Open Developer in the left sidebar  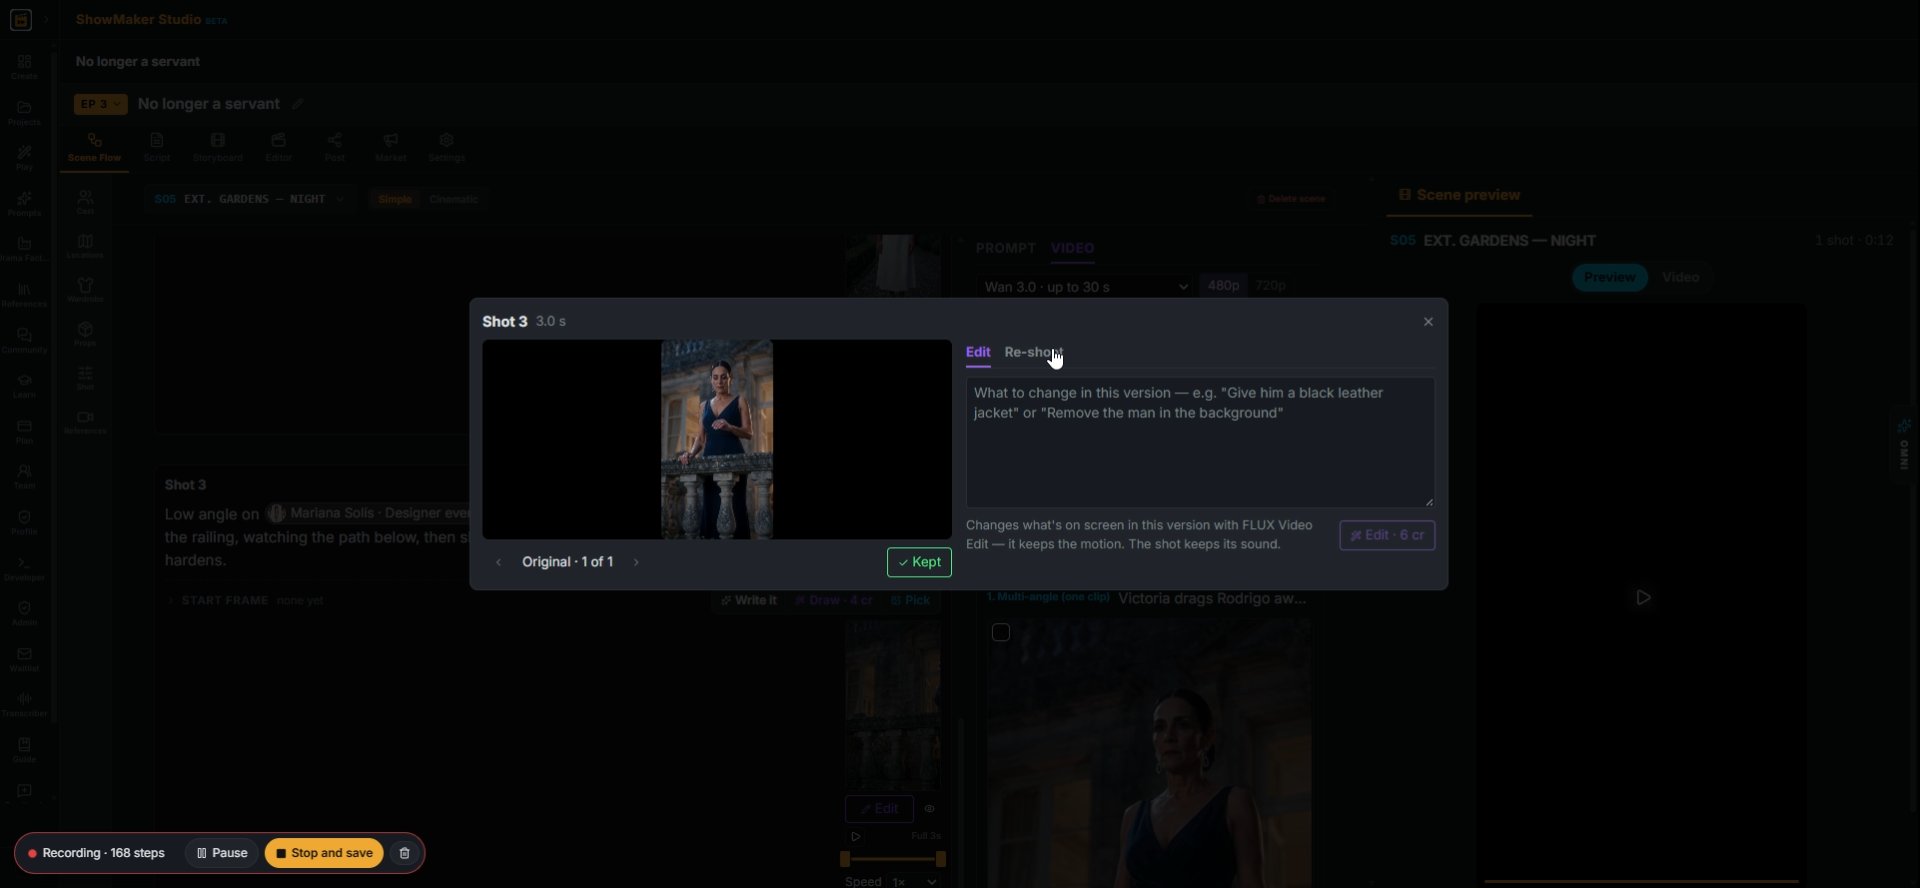[24, 568]
